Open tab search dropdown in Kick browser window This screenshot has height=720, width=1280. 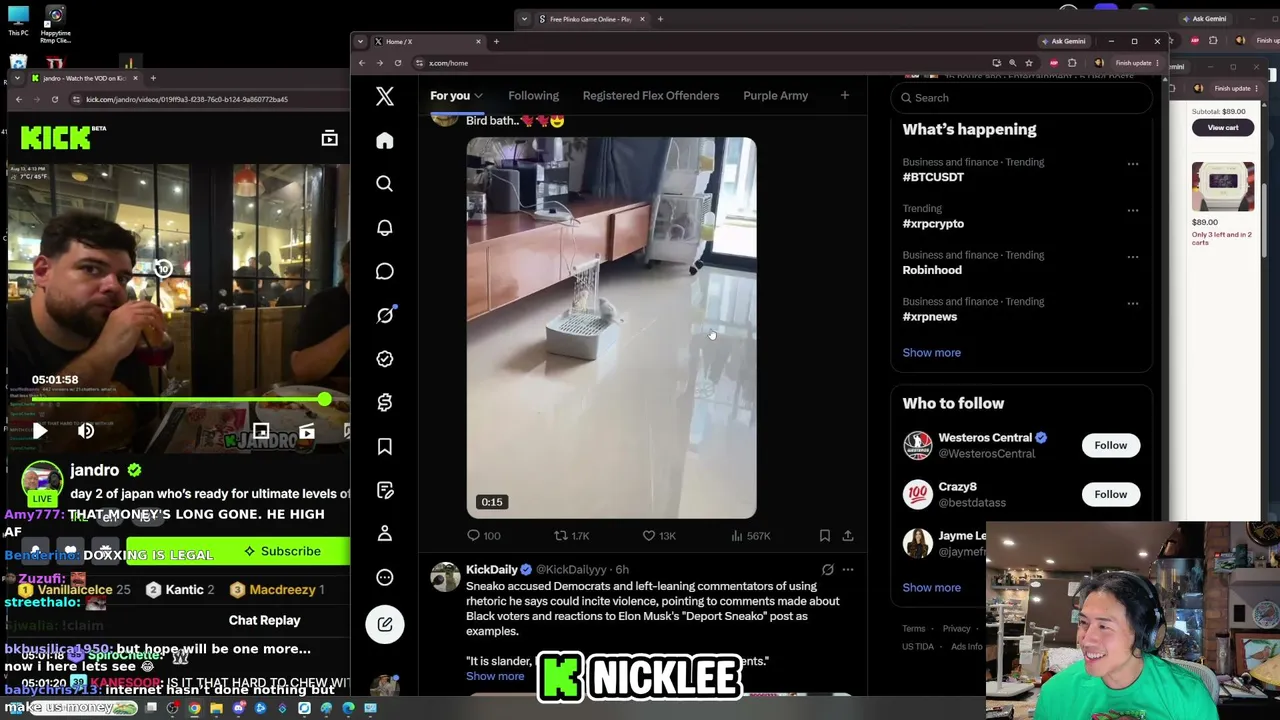point(18,78)
